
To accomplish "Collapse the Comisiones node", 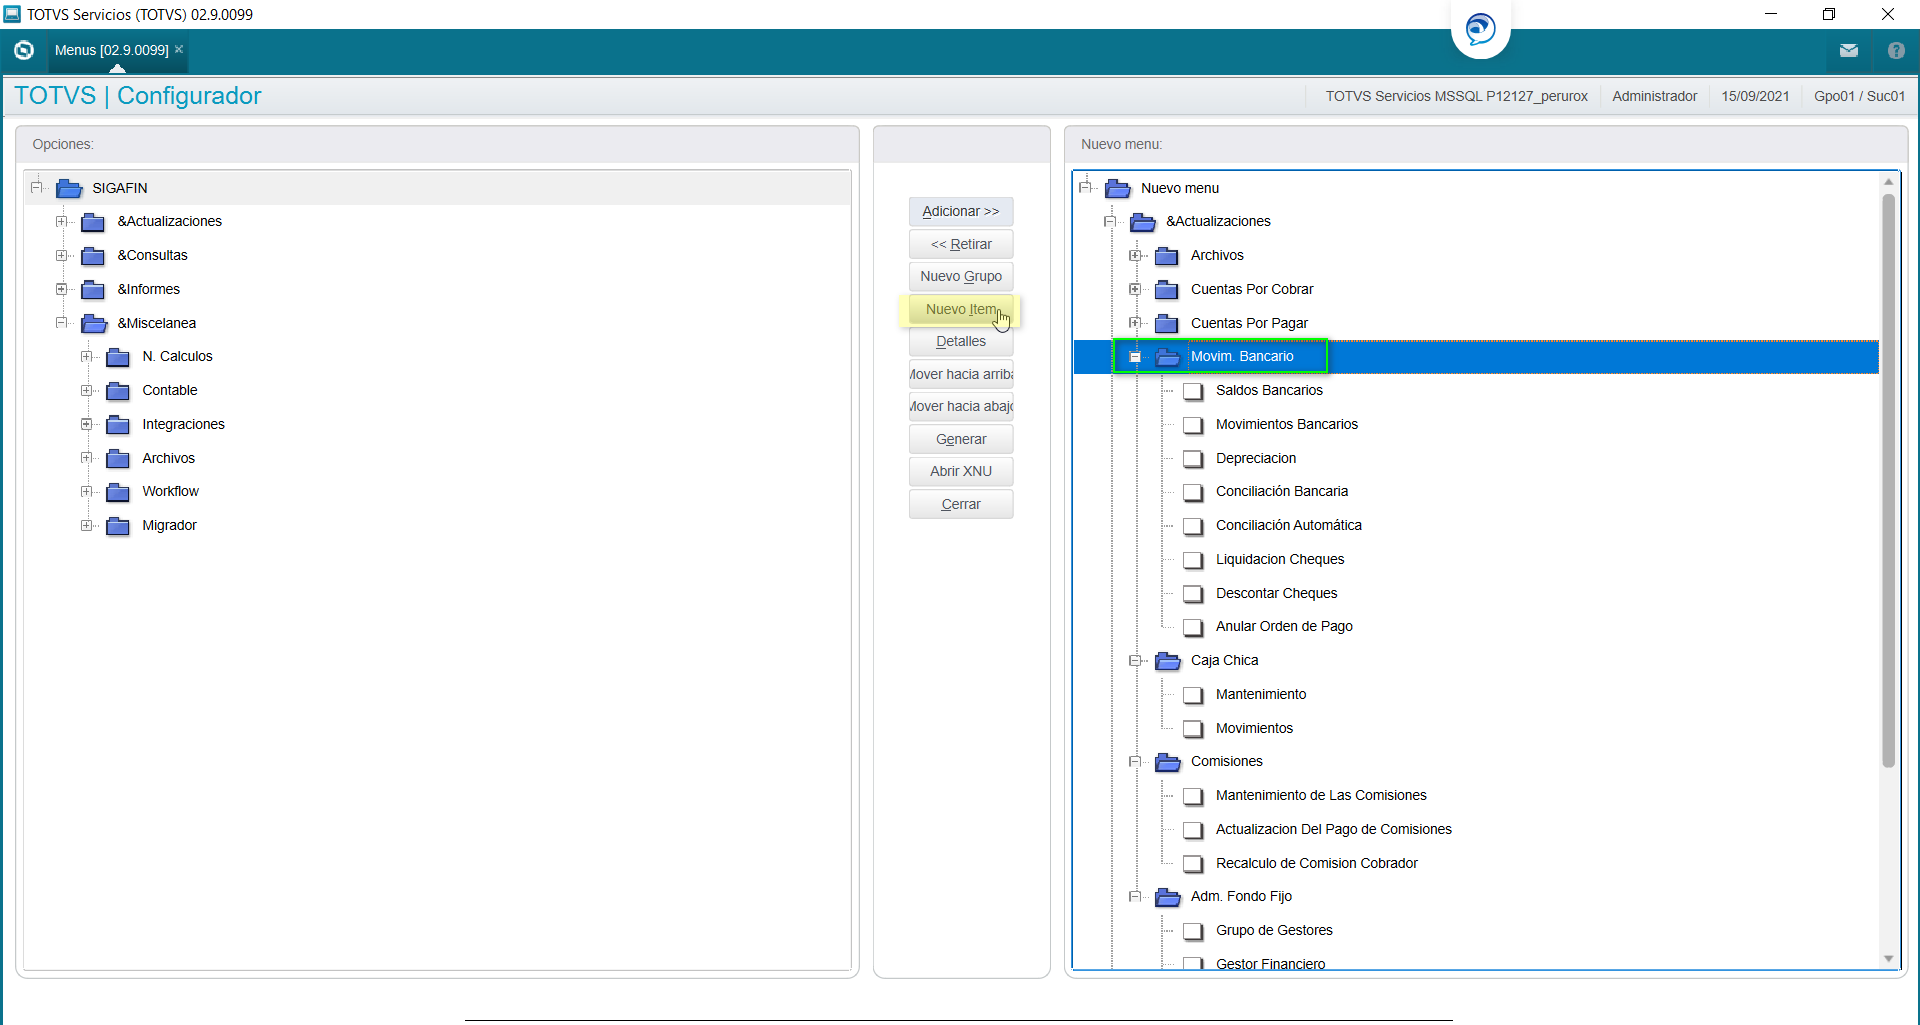I will point(1135,761).
